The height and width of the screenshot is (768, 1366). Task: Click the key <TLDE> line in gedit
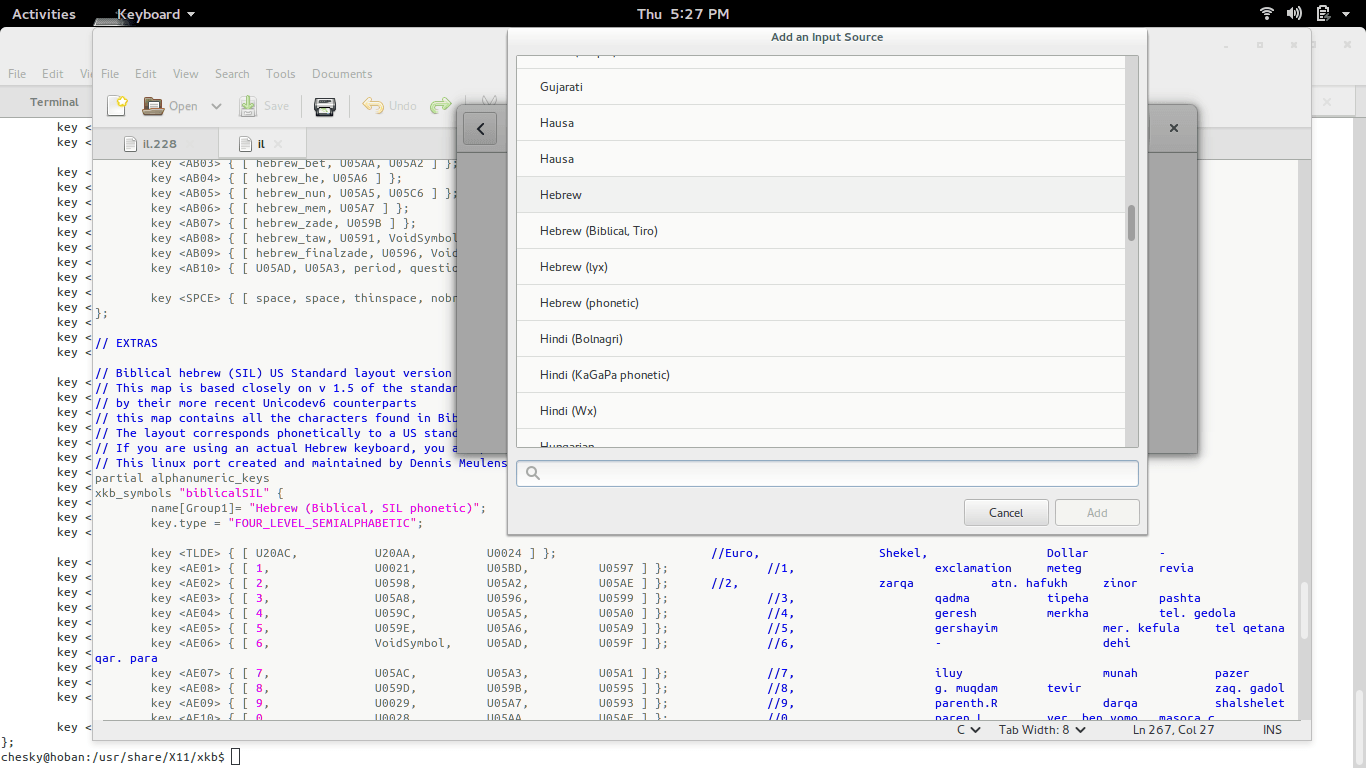353,553
